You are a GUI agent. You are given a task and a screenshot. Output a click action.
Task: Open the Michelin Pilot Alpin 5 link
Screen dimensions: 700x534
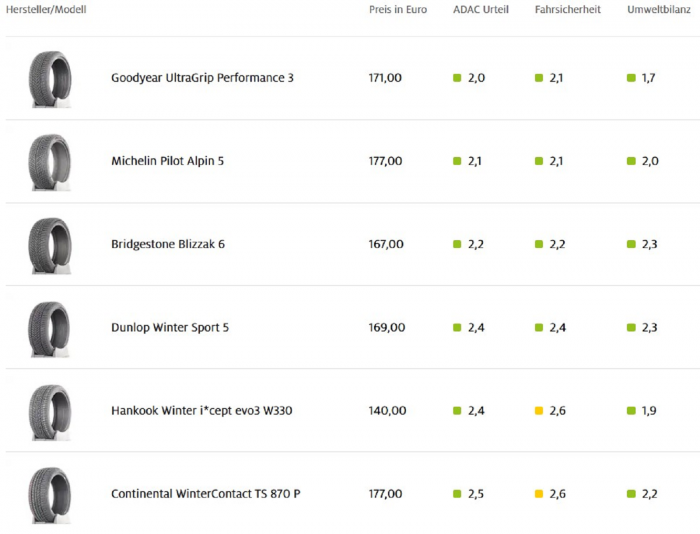(167, 161)
